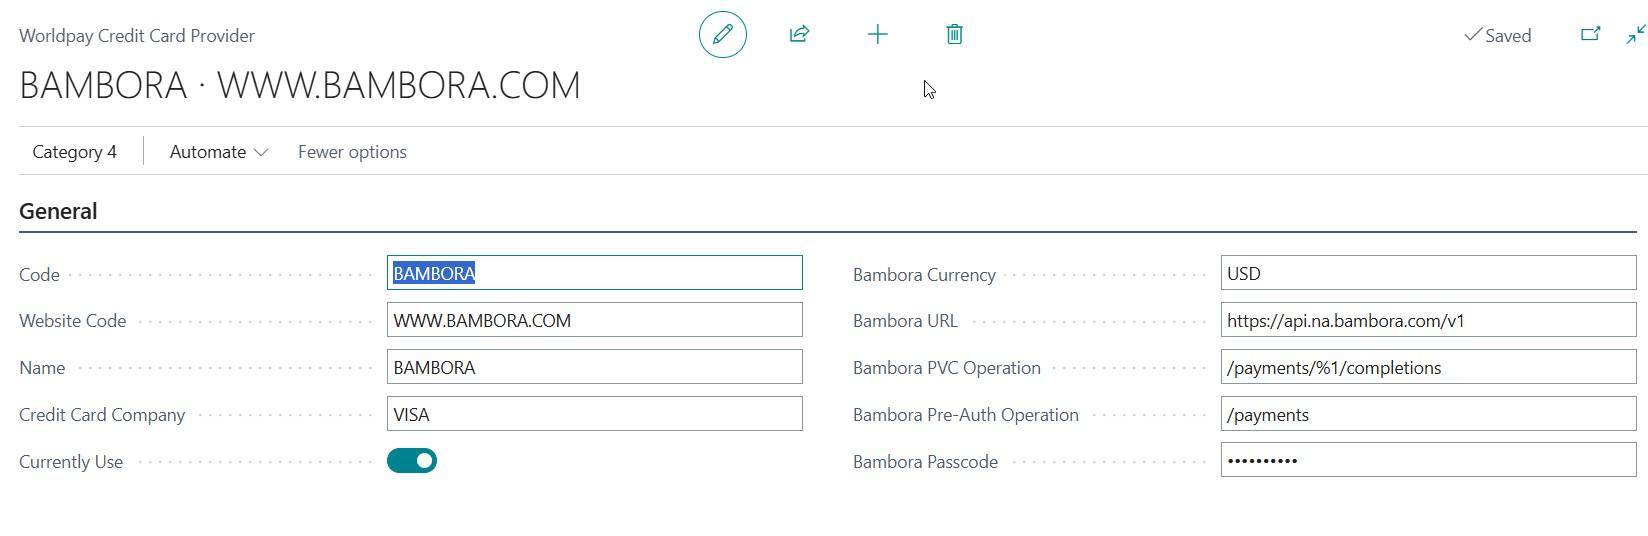Click the Website Code field
1648x536 pixels.
594,320
